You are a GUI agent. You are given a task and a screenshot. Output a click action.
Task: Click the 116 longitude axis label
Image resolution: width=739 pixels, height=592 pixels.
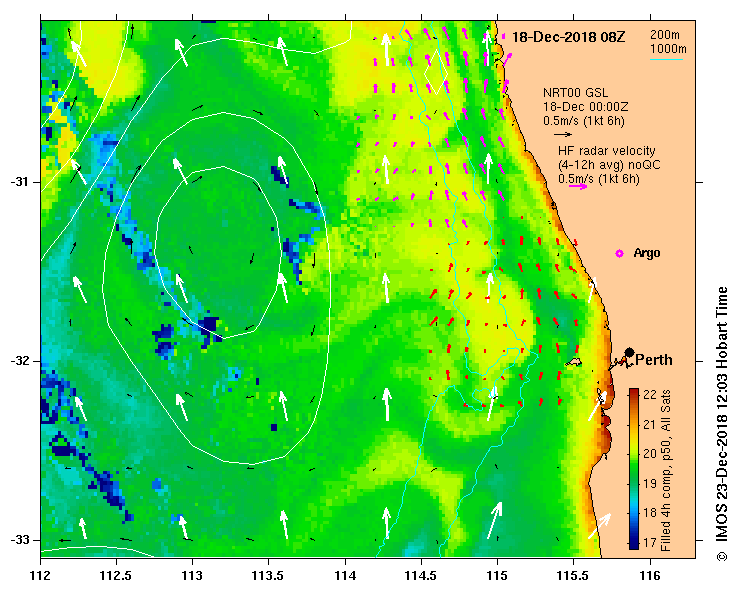pos(650,576)
